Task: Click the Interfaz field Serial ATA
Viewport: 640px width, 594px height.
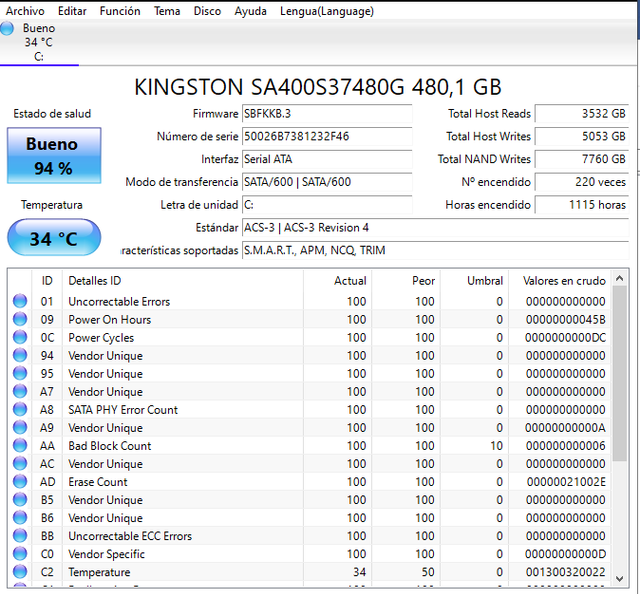Action: pyautogui.click(x=327, y=159)
